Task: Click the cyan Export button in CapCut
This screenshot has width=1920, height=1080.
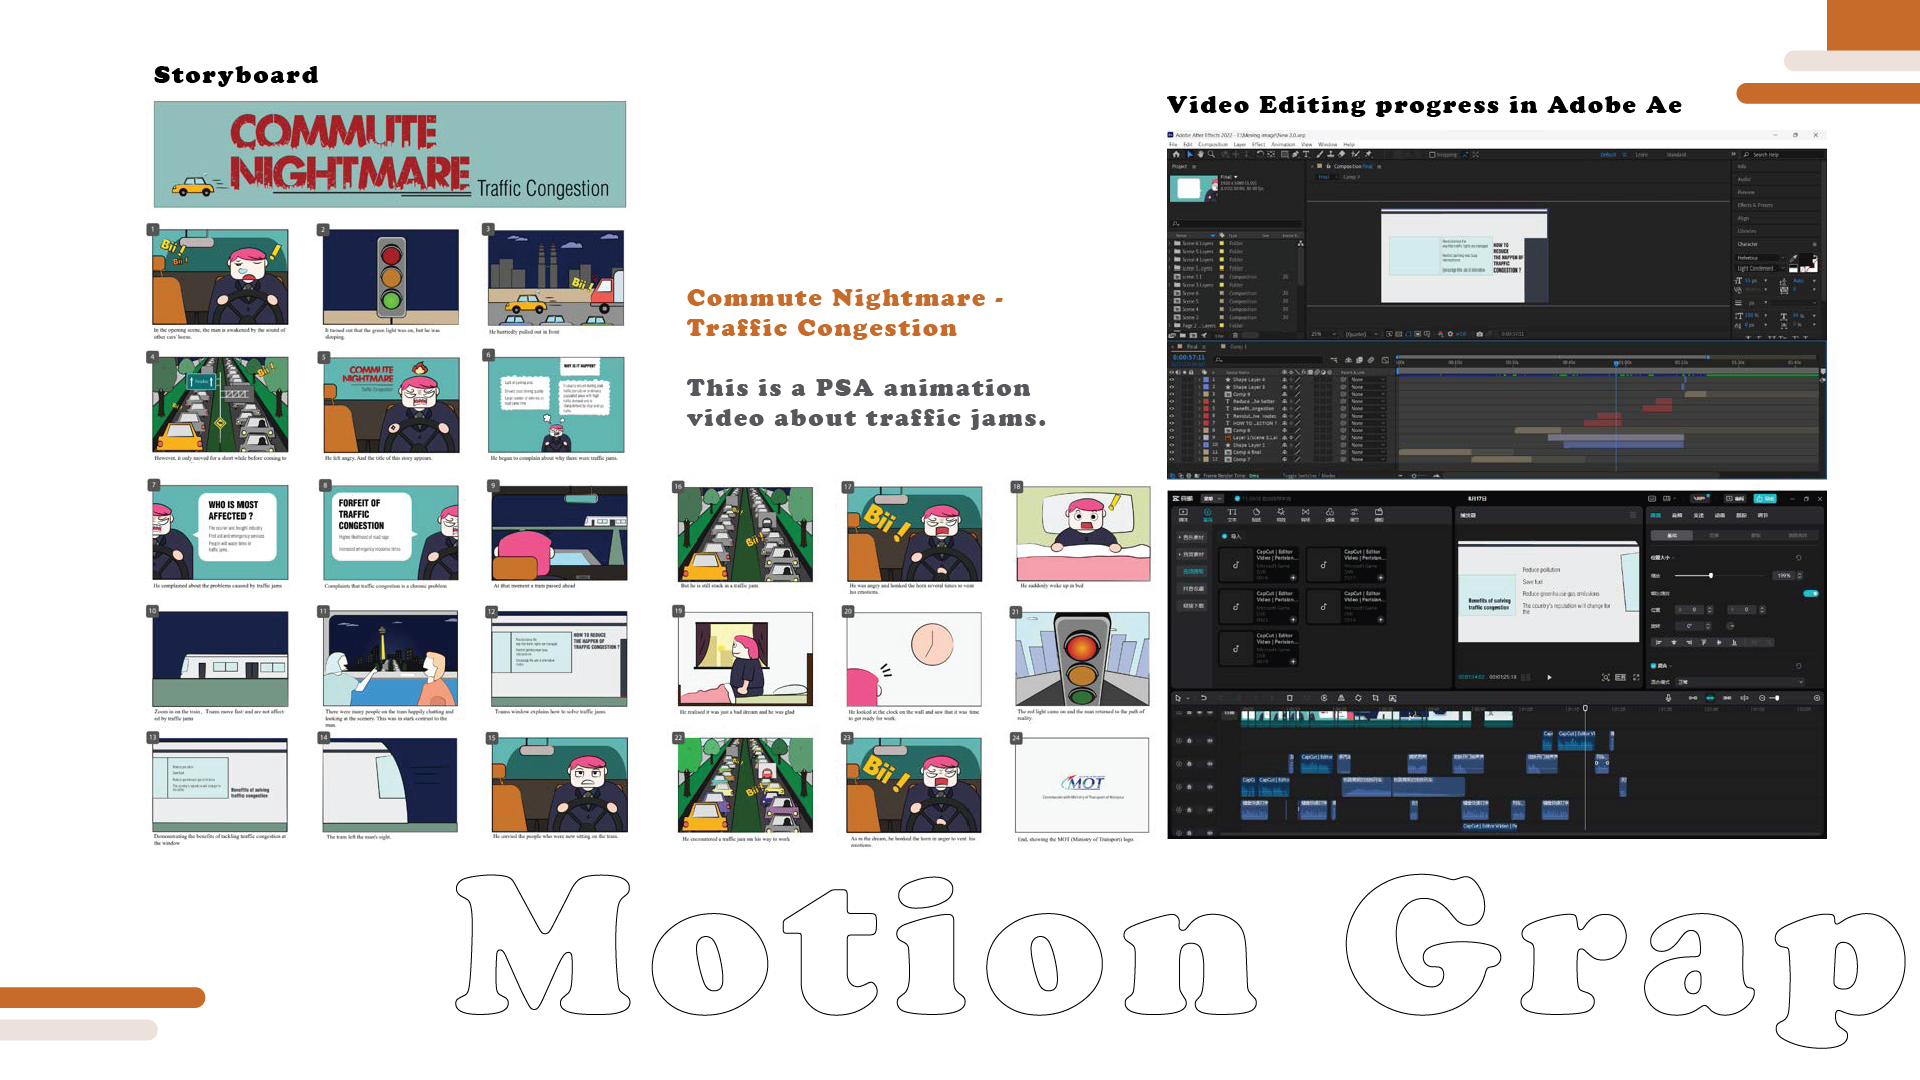Action: [1764, 498]
